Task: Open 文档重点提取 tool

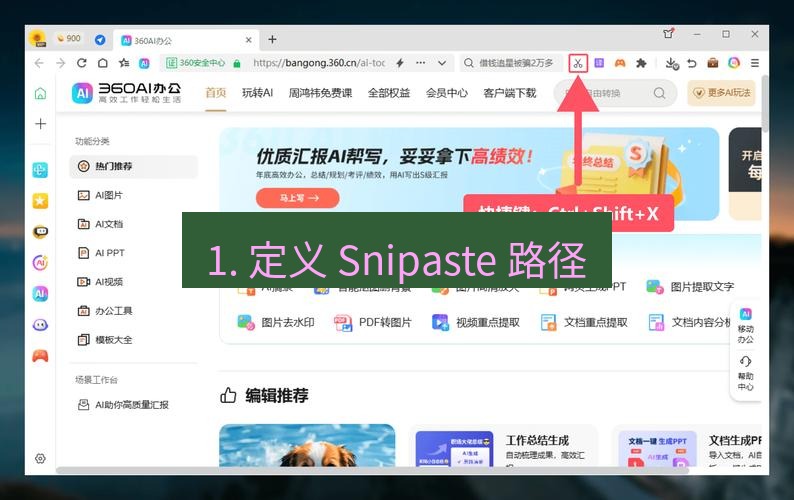Action: click(584, 322)
